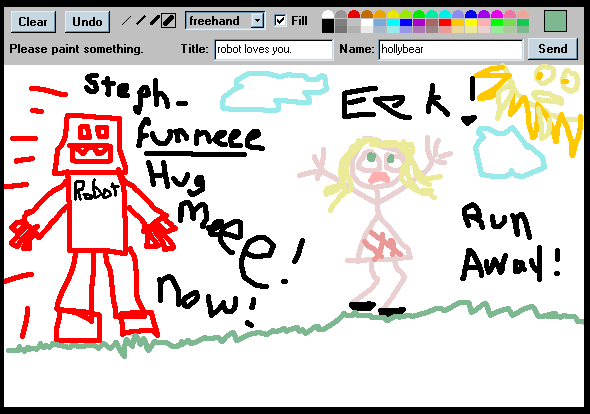Viewport: 590px width, 414px height.
Task: Pick the bright blue rounded color swatch
Action: [x=471, y=14]
